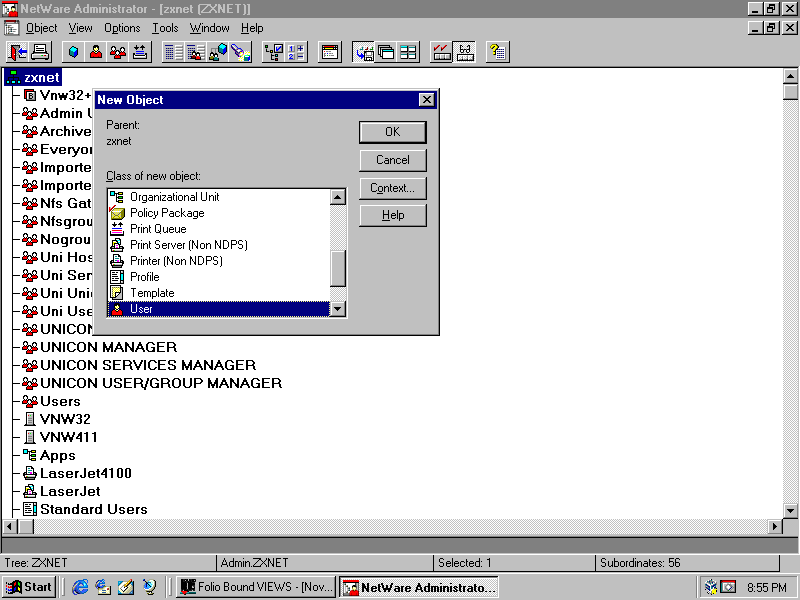The width and height of the screenshot is (800, 600).
Task: Click the print queue toolbar icon
Action: pos(140,52)
